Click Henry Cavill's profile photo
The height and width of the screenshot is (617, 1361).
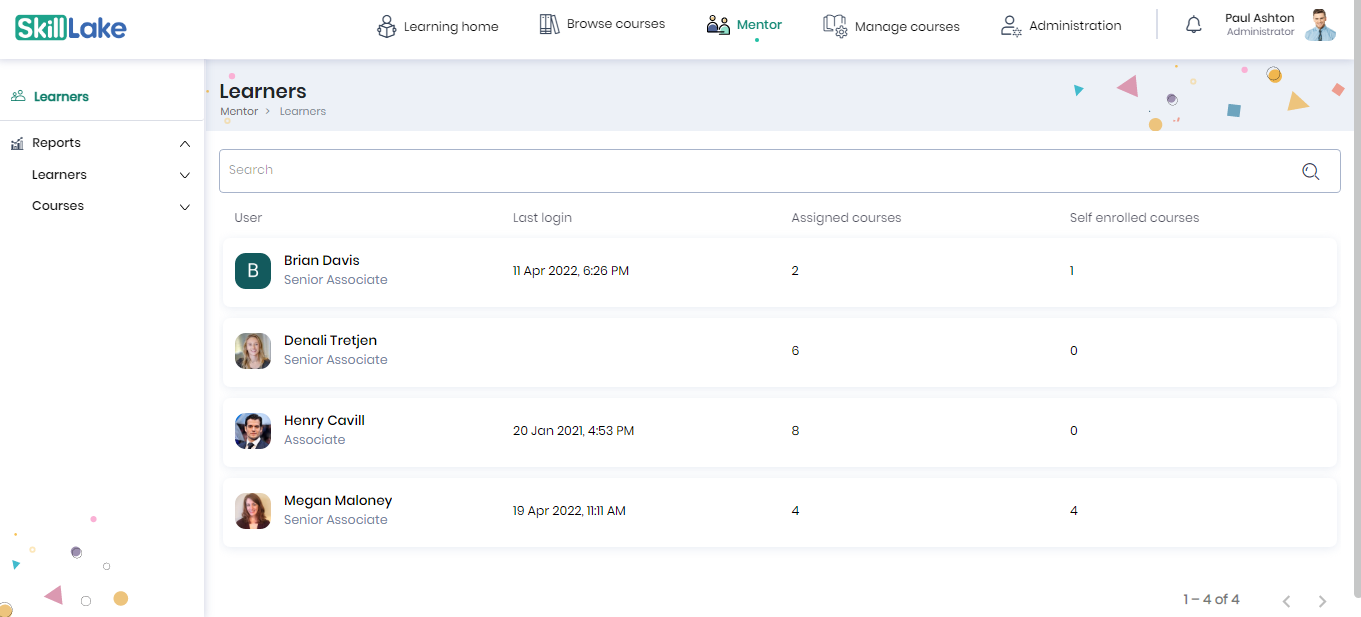[x=253, y=431]
